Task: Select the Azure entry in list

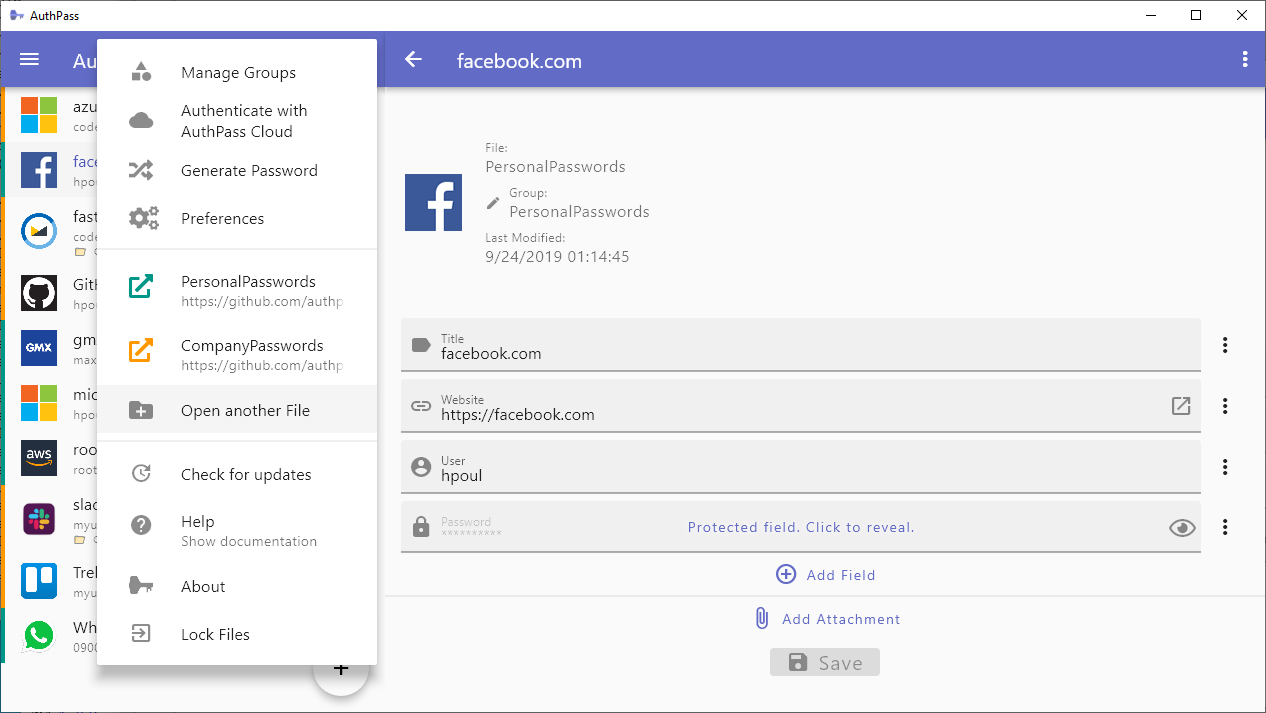Action: coord(50,115)
